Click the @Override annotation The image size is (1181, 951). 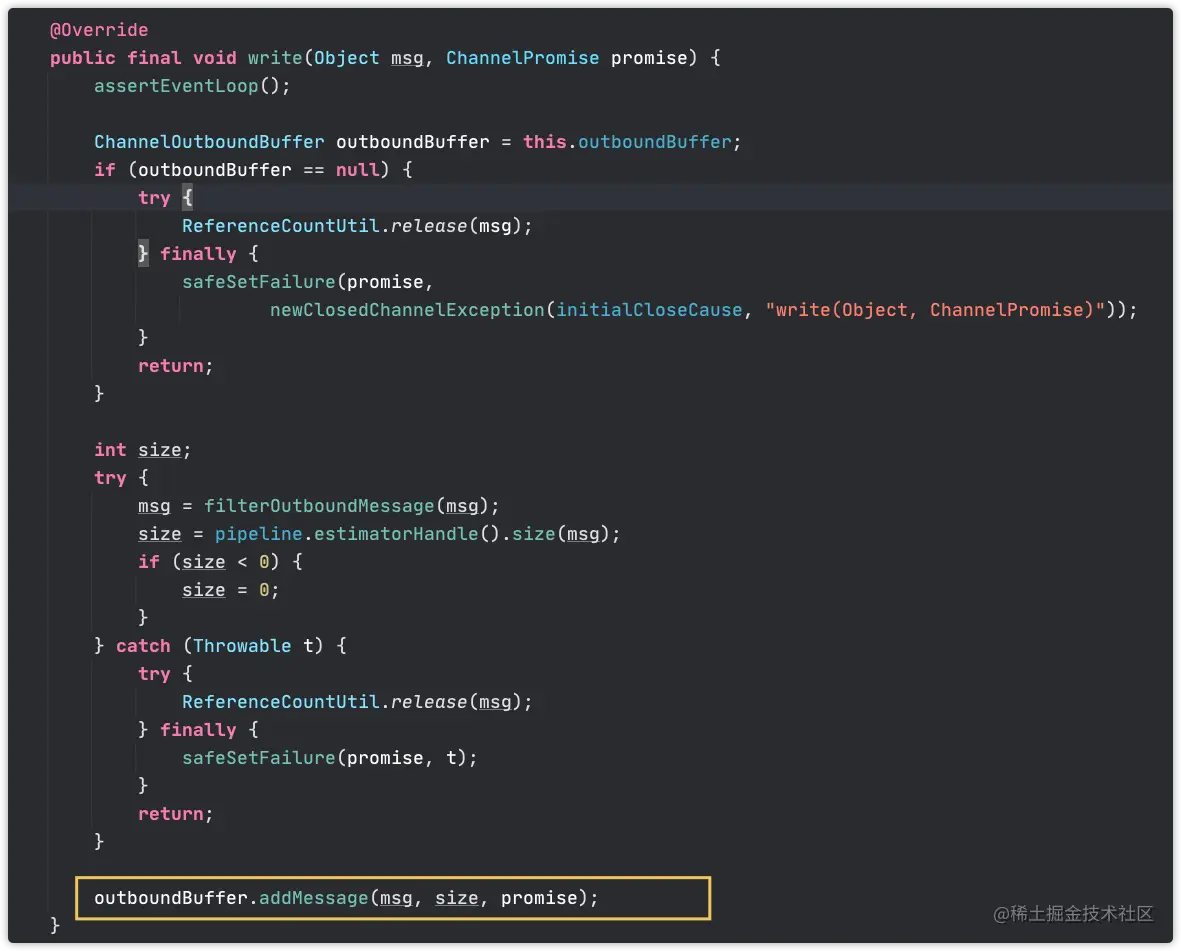pos(99,30)
